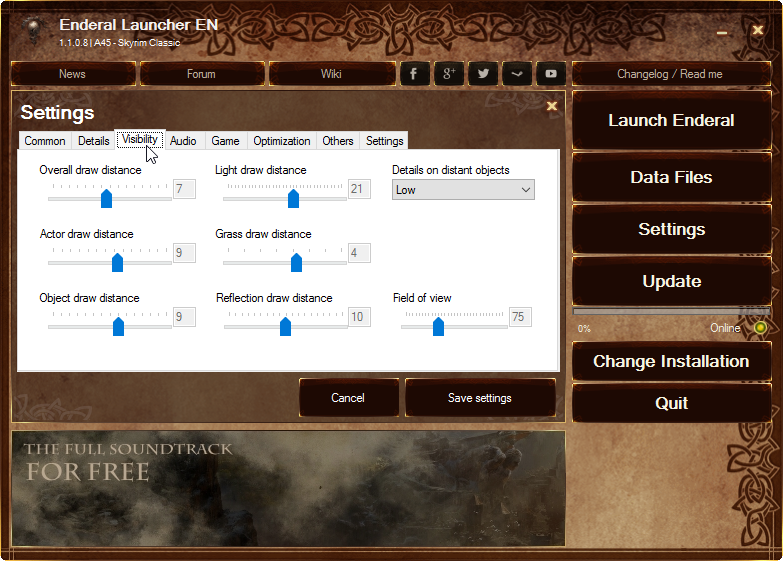Click the Overall draw distance slider handle
The image size is (783, 561).
106,198
